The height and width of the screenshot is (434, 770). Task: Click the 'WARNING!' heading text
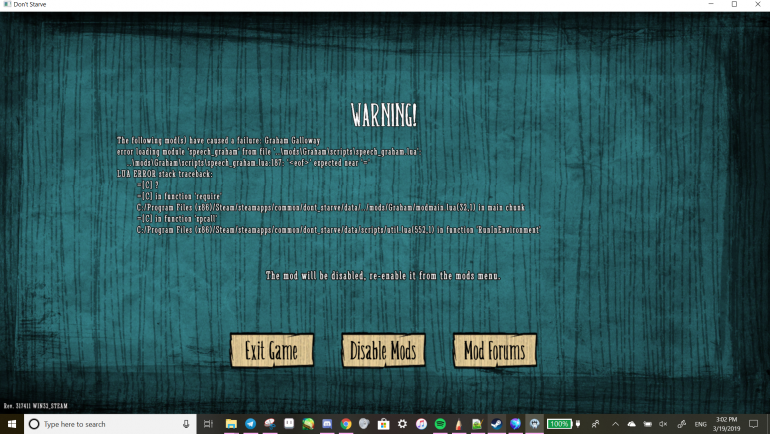[384, 115]
